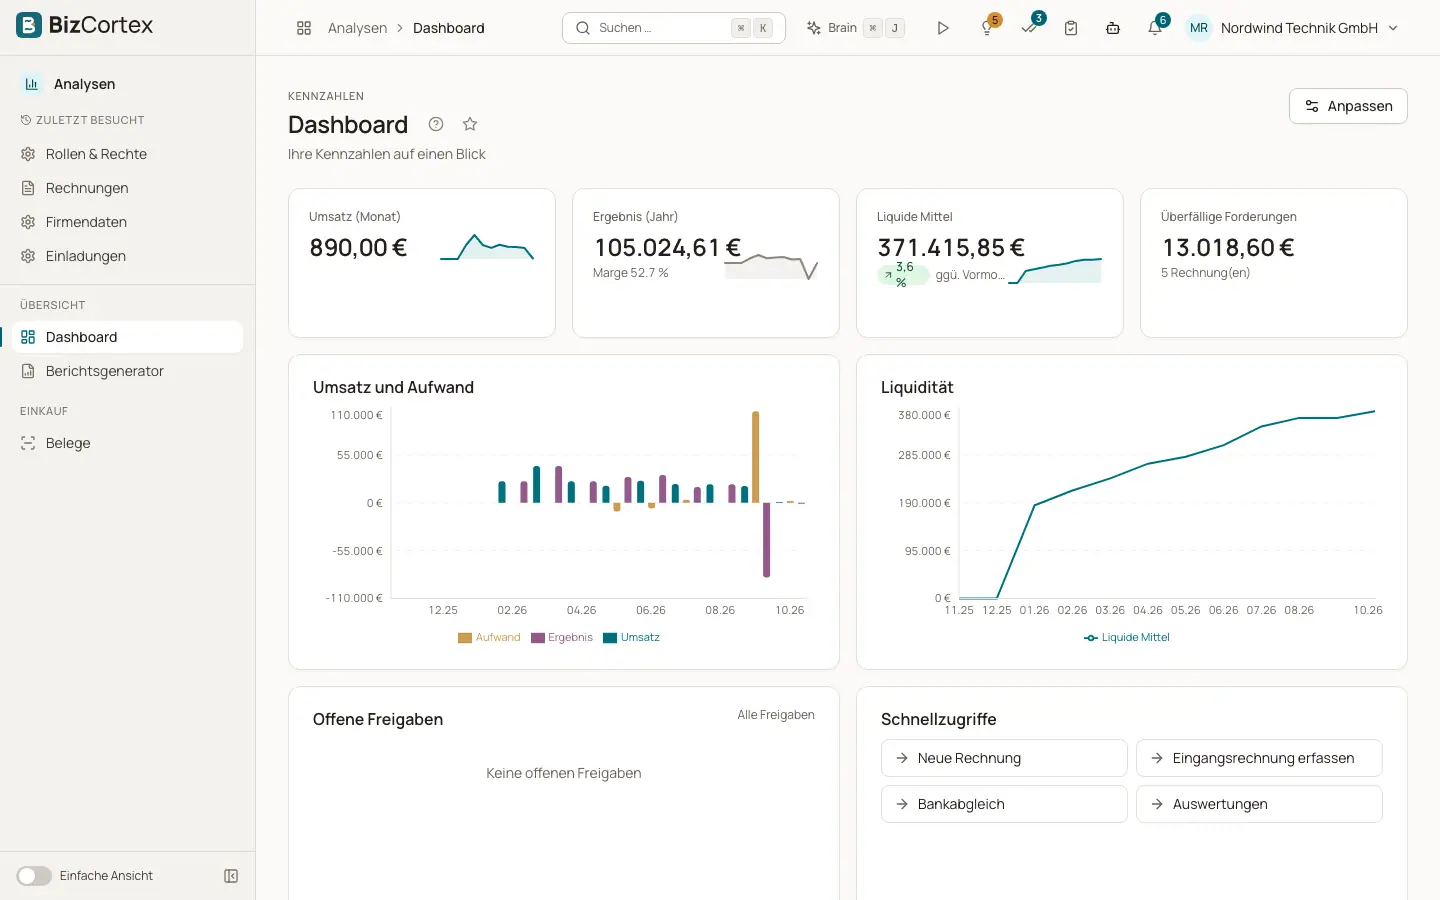This screenshot has height=900, width=1440.
Task: Open Alle Freigaben link
Action: point(776,715)
